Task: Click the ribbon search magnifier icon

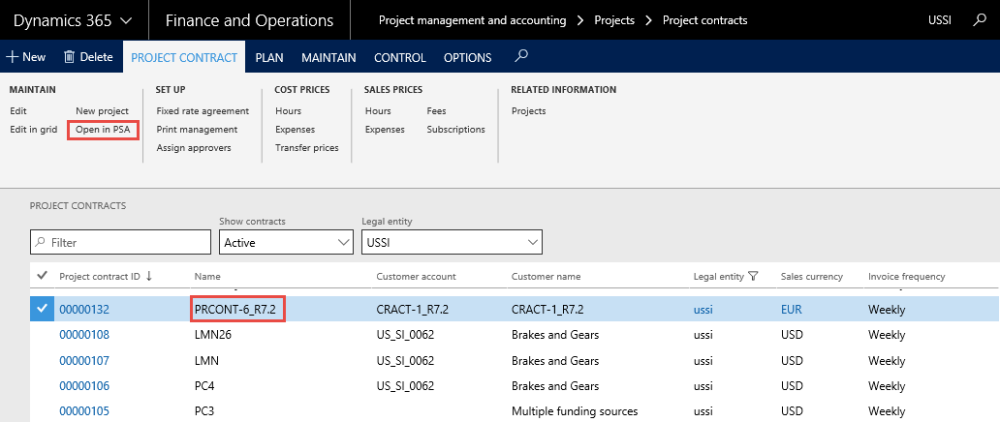Action: [x=522, y=56]
